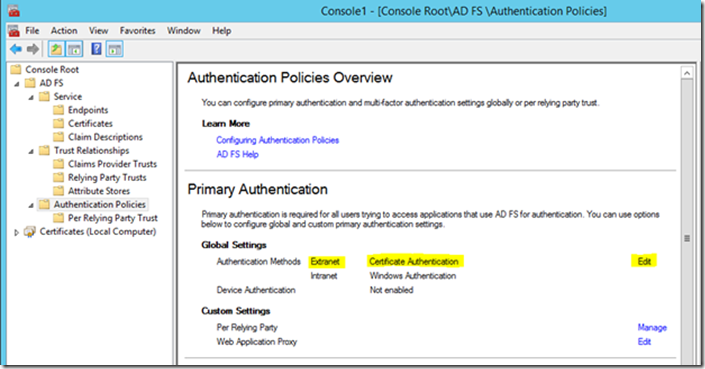Click the Endpoints folder icon
Image resolution: width=705 pixels, height=369 pixels.
click(58, 110)
